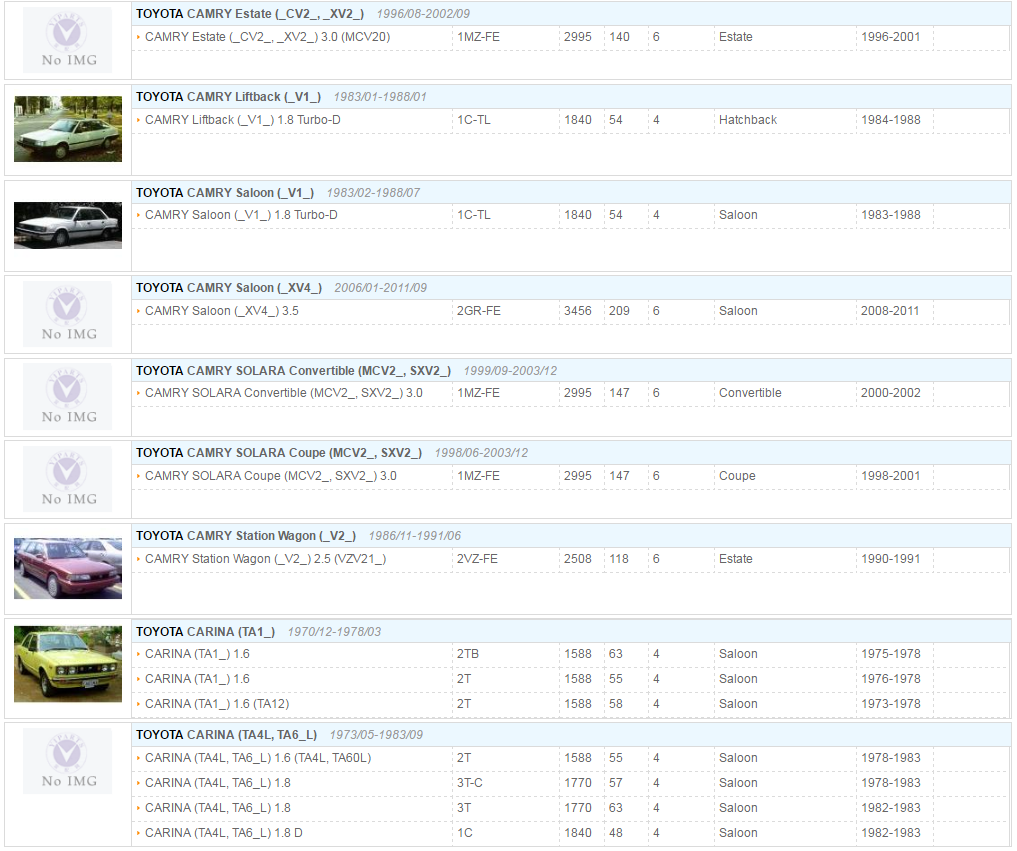Select engine code 1MZ-FE in the CAMRY Estate row

coord(479,37)
